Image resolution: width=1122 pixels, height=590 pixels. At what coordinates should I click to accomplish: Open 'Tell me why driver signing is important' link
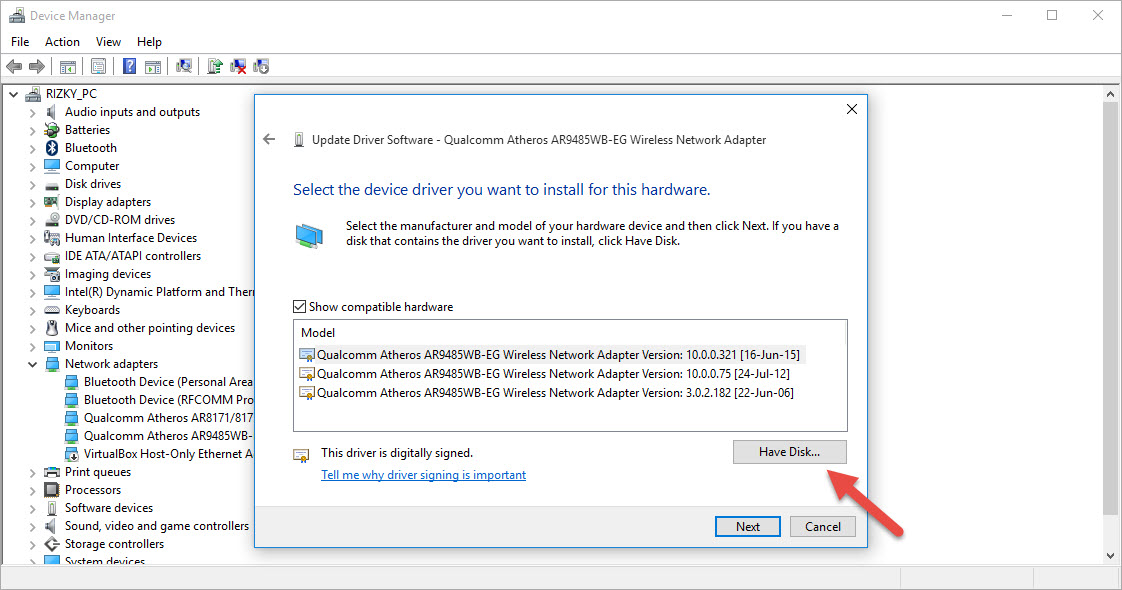(x=423, y=475)
